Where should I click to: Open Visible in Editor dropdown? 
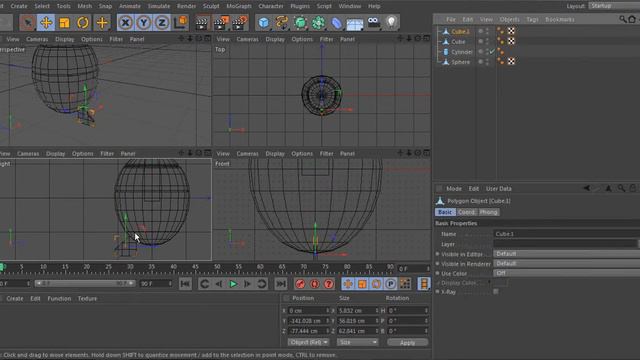click(567, 254)
